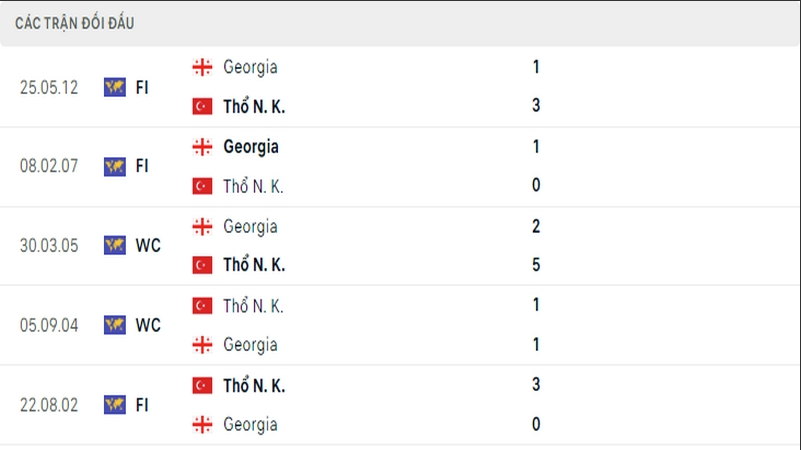Click the Georgia flag in the 08.02.07 match

(x=202, y=146)
